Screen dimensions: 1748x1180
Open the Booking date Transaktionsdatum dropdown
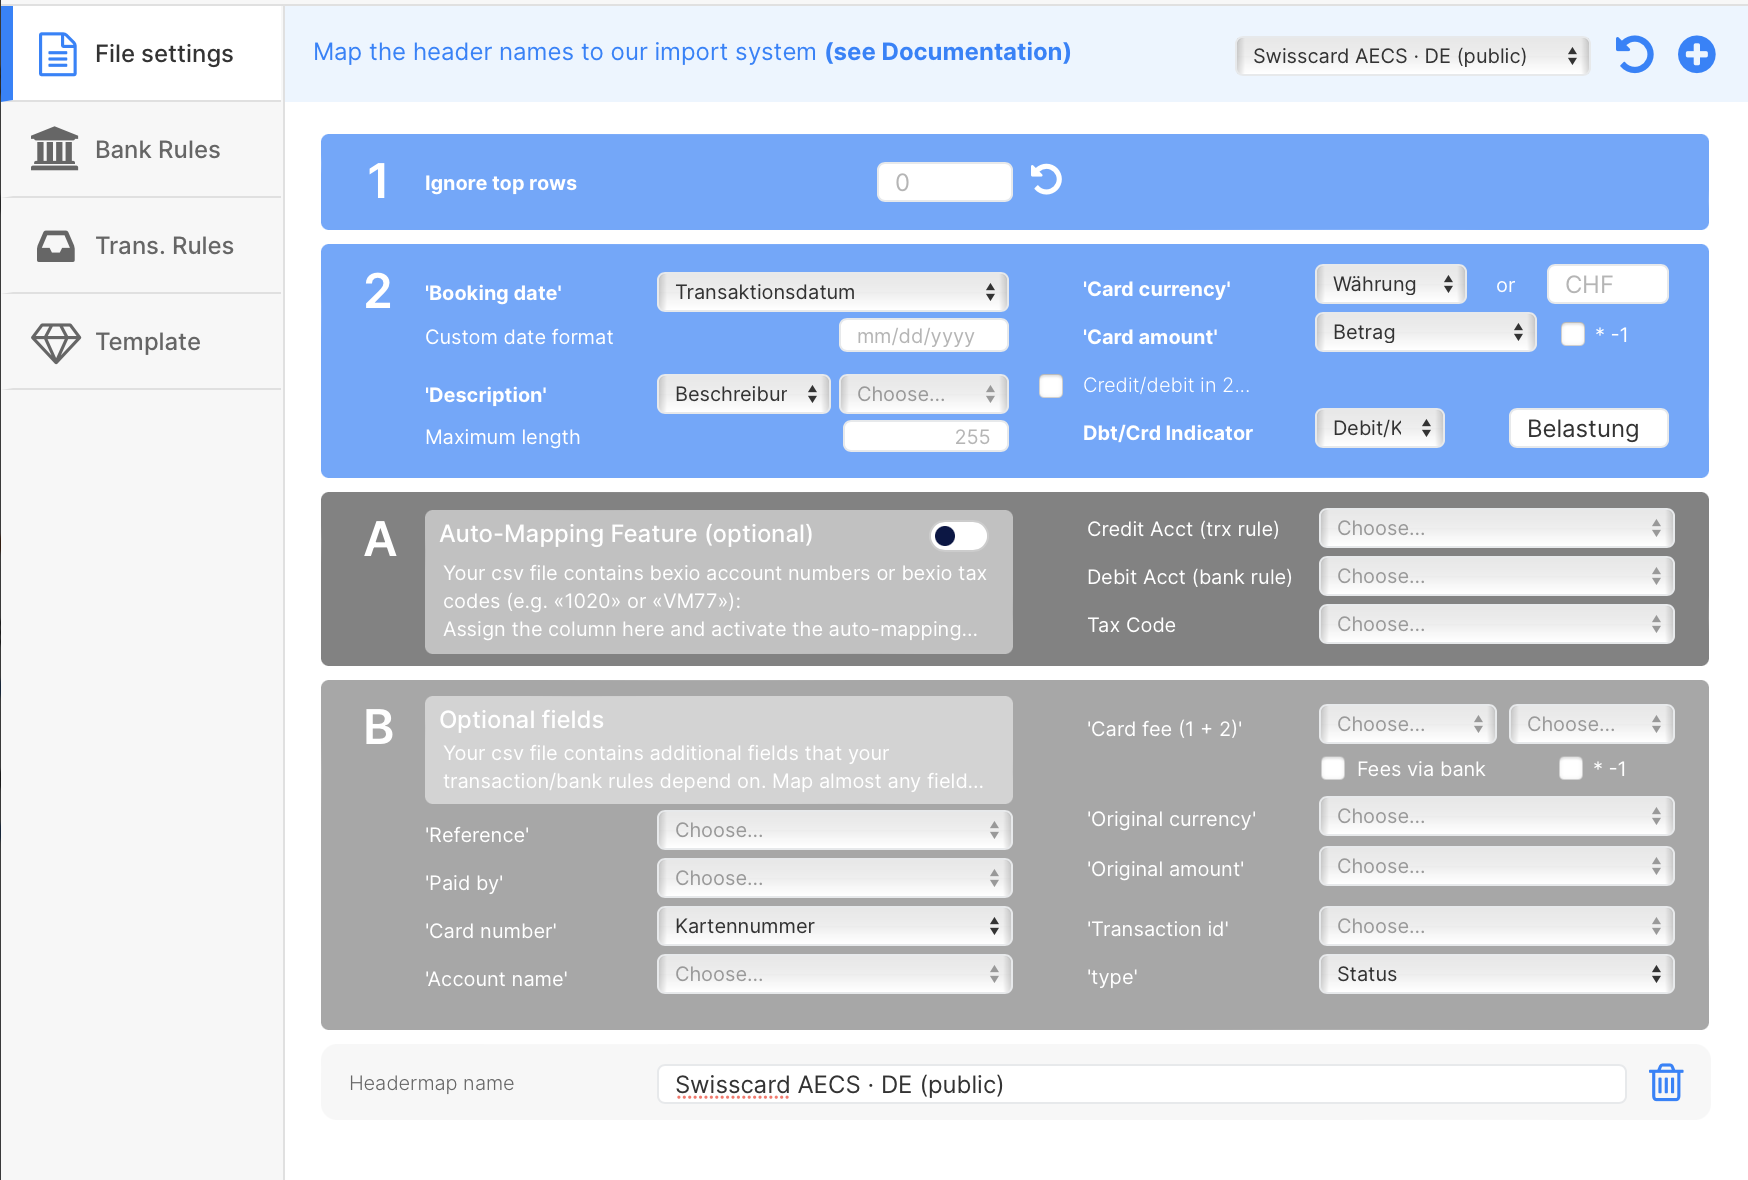pyautogui.click(x=832, y=292)
